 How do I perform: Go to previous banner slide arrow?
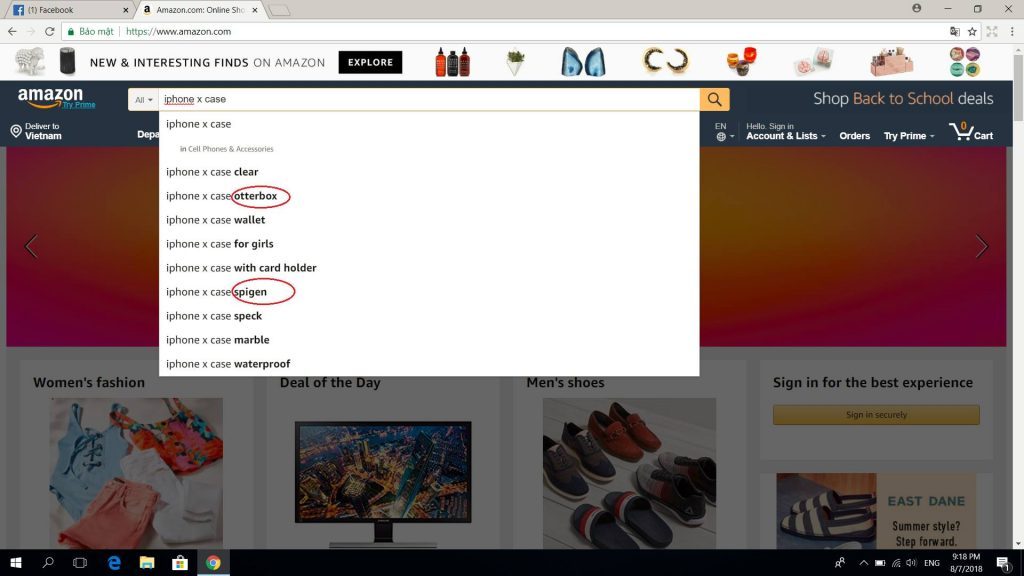(x=31, y=246)
